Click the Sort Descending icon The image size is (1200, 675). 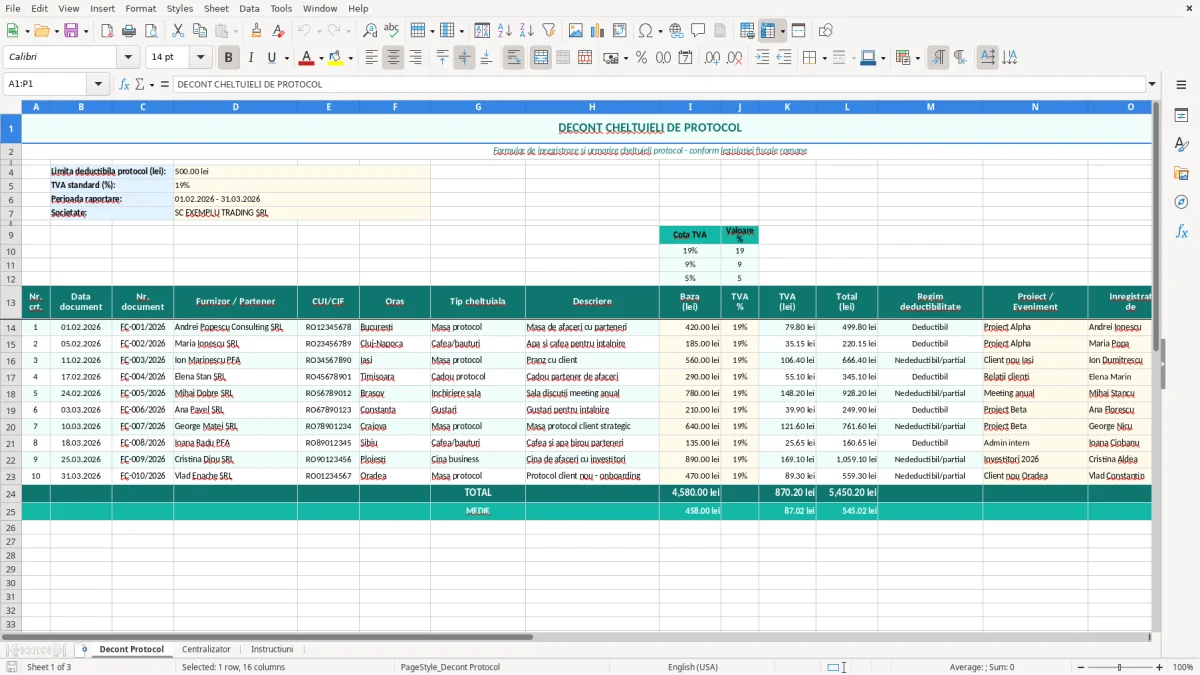(527, 31)
